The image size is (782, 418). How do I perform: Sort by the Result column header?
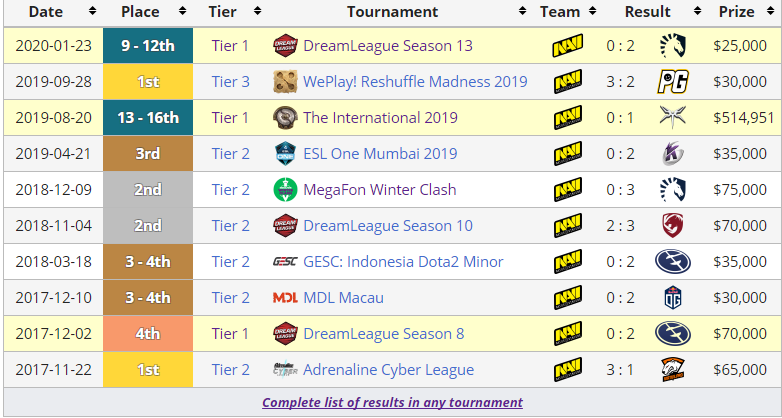[647, 12]
